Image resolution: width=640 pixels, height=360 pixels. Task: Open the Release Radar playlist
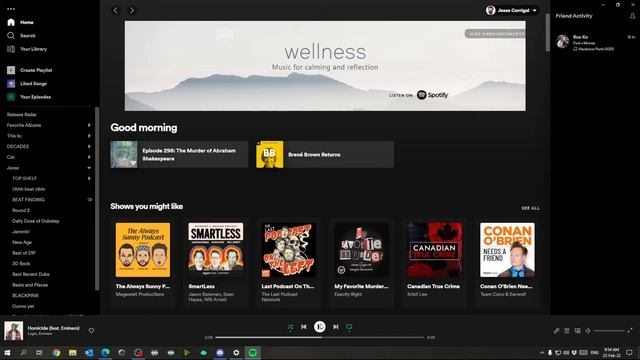pyautogui.click(x=22, y=115)
